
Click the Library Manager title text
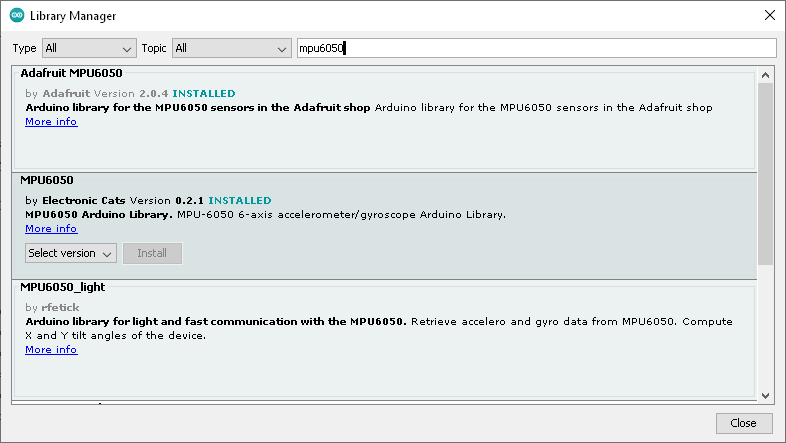(73, 16)
